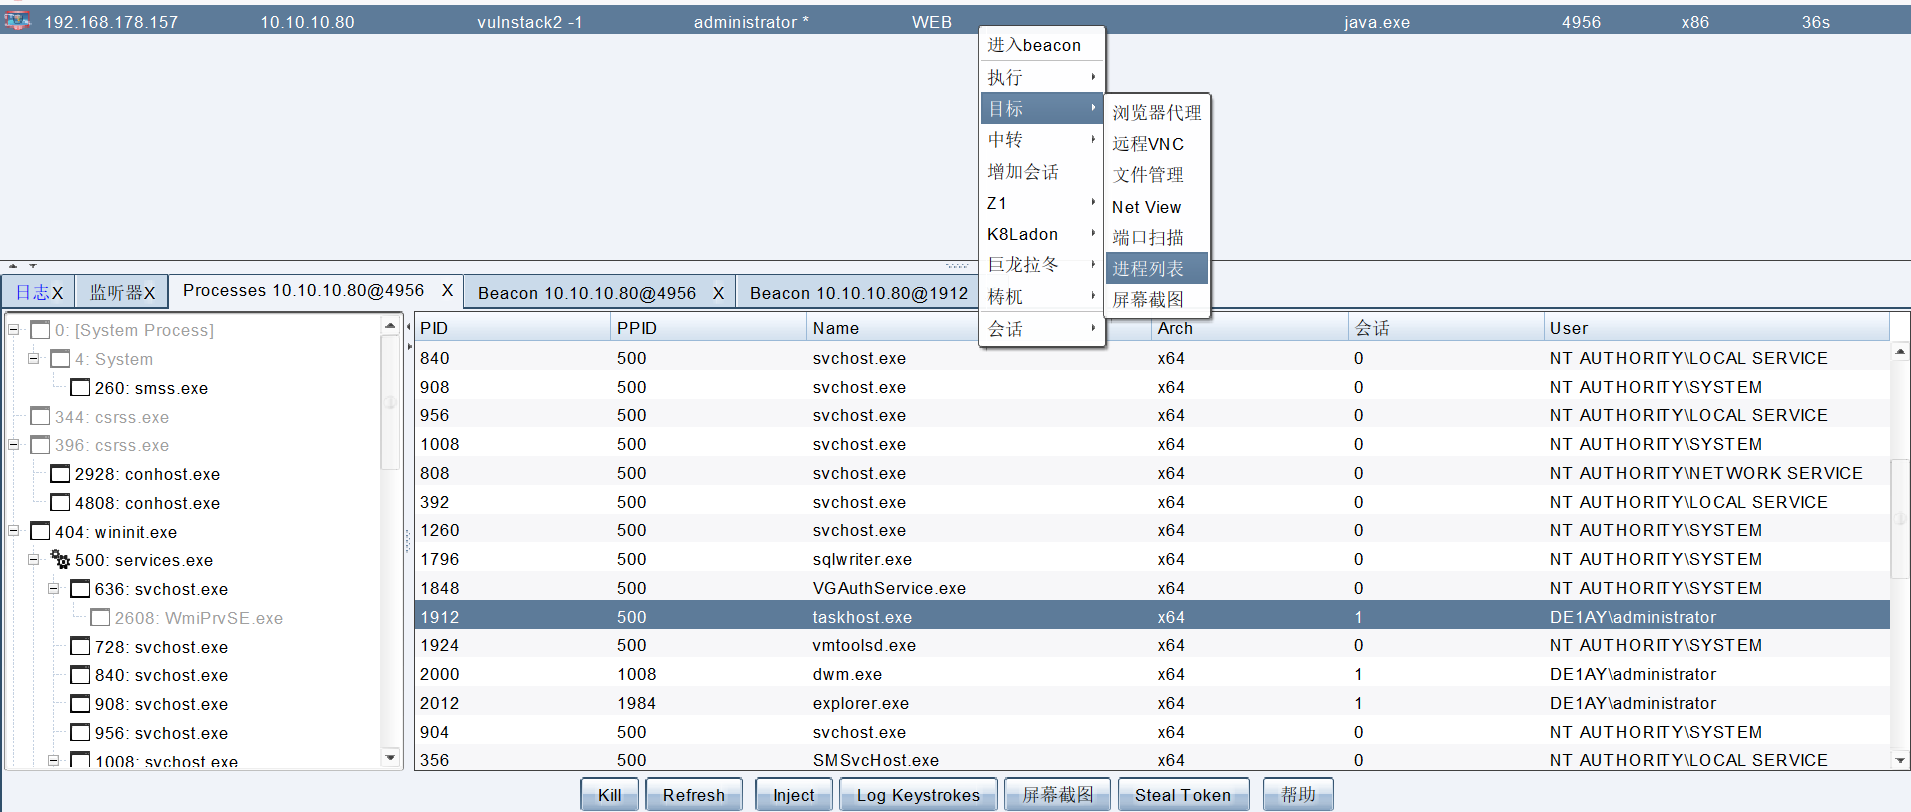Collapse the 500: services.exe tree node

click(x=34, y=560)
